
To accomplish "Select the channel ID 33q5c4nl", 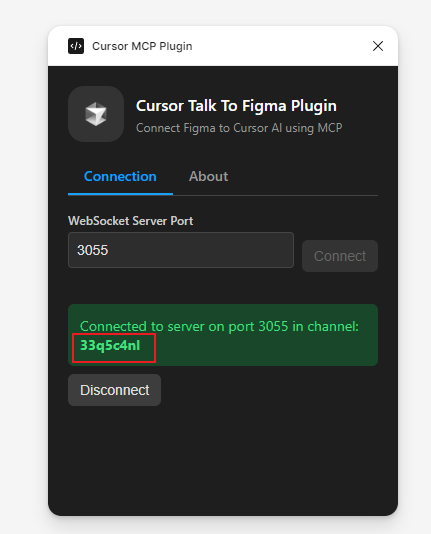I will tap(110, 345).
